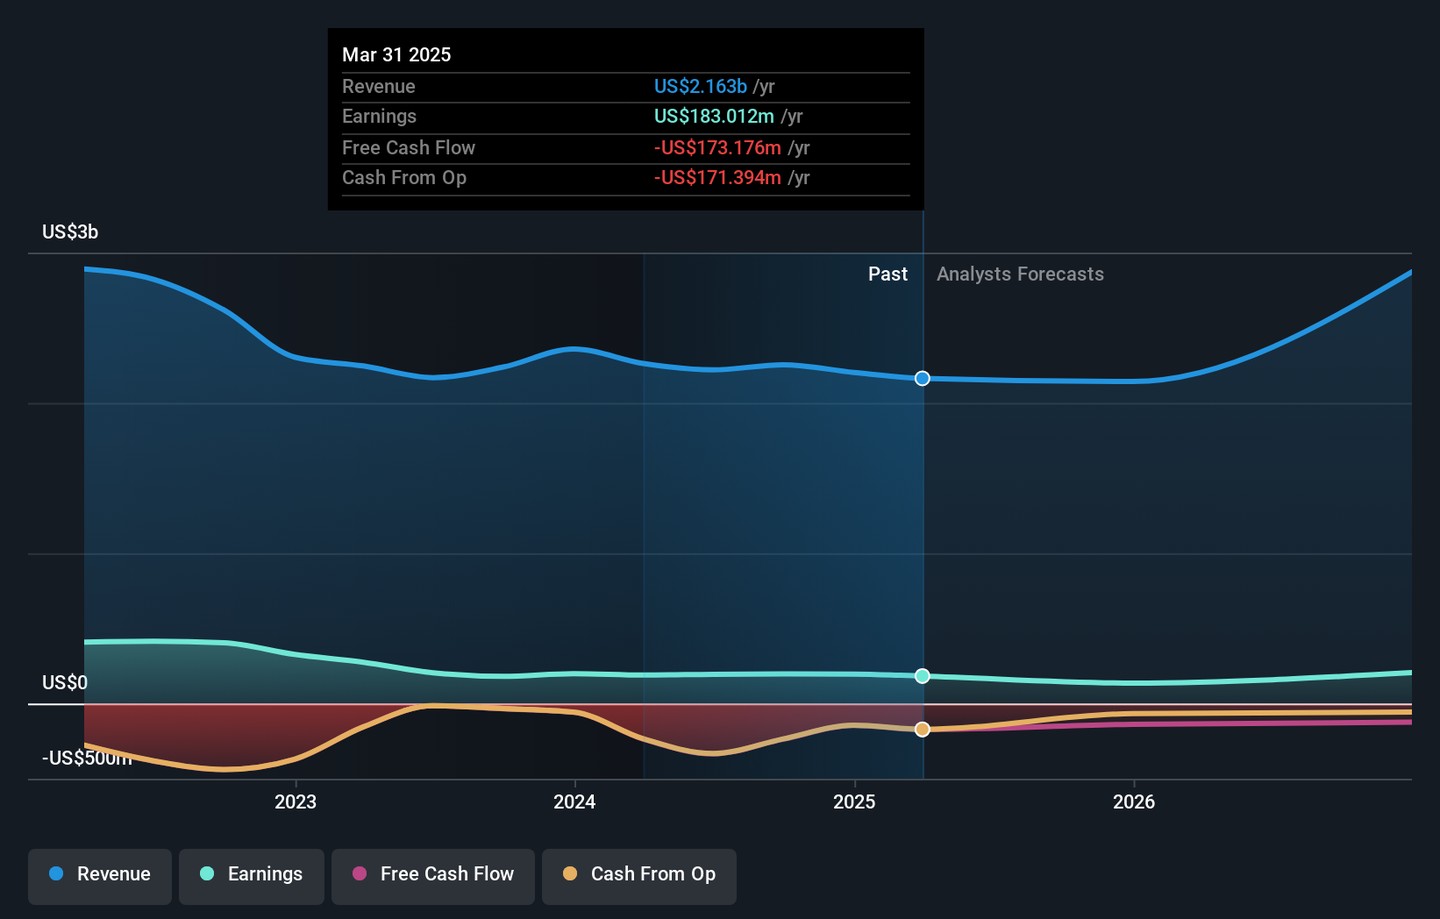Click the Analysts Forecasts label
The width and height of the screenshot is (1440, 919).
click(1019, 274)
